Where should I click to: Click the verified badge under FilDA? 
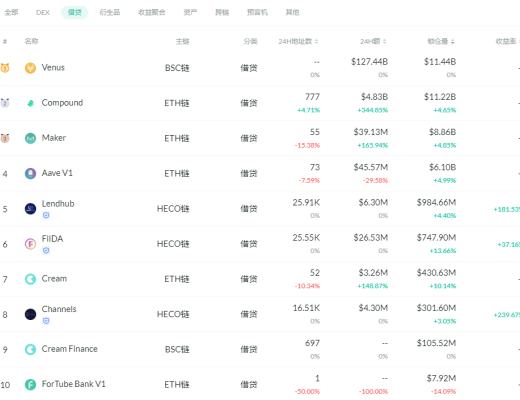[46, 250]
